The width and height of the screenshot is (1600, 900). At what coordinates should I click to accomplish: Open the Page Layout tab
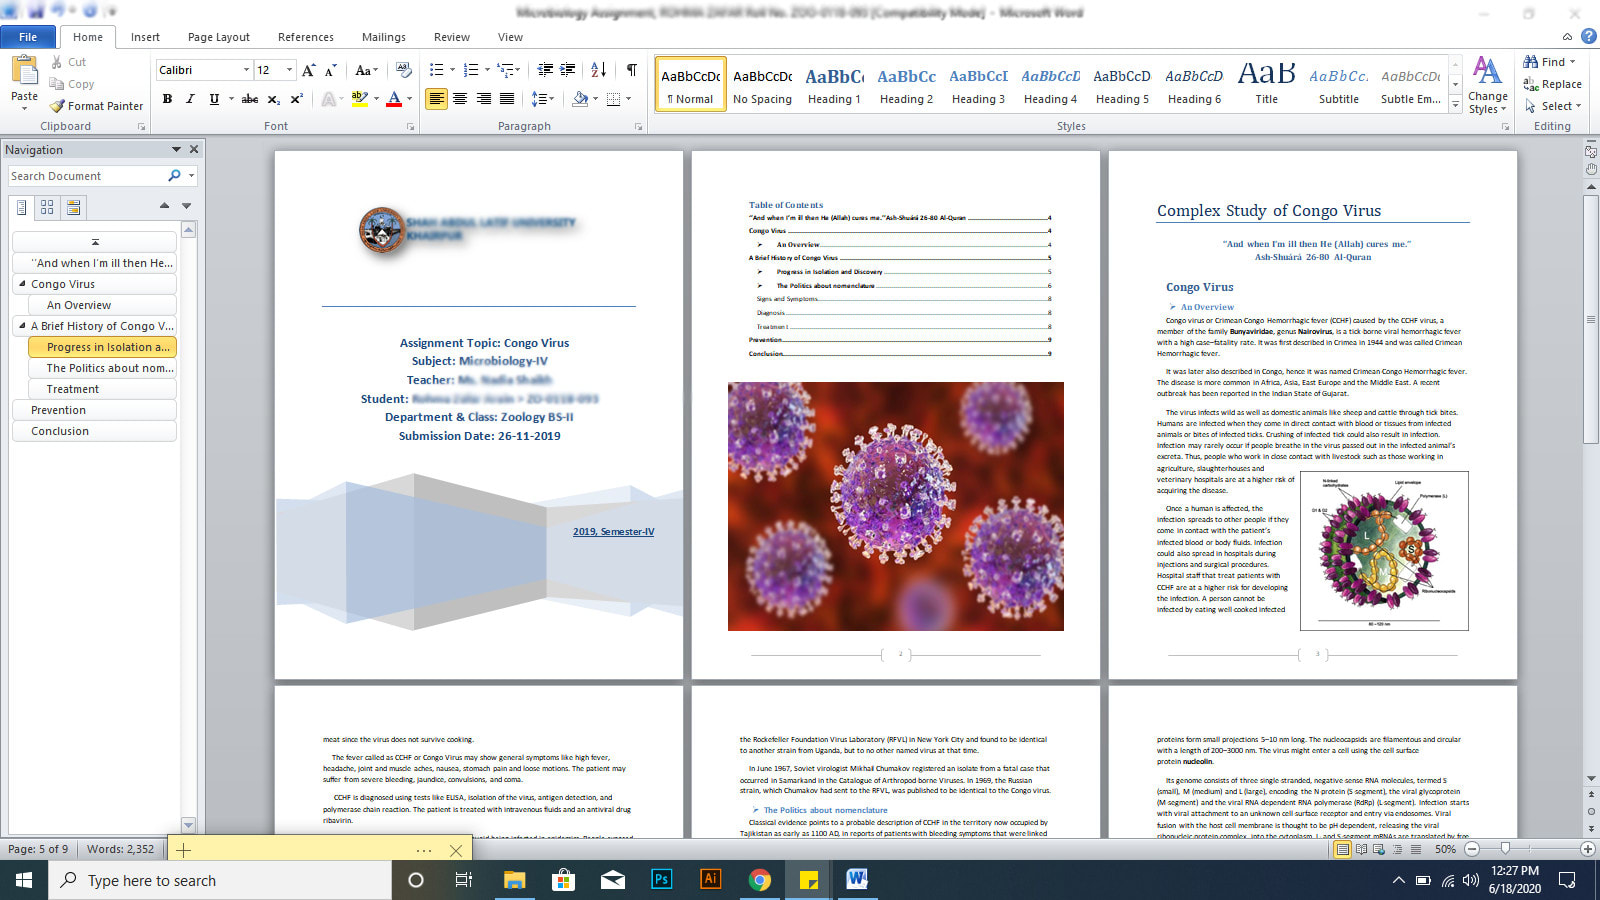(x=218, y=37)
